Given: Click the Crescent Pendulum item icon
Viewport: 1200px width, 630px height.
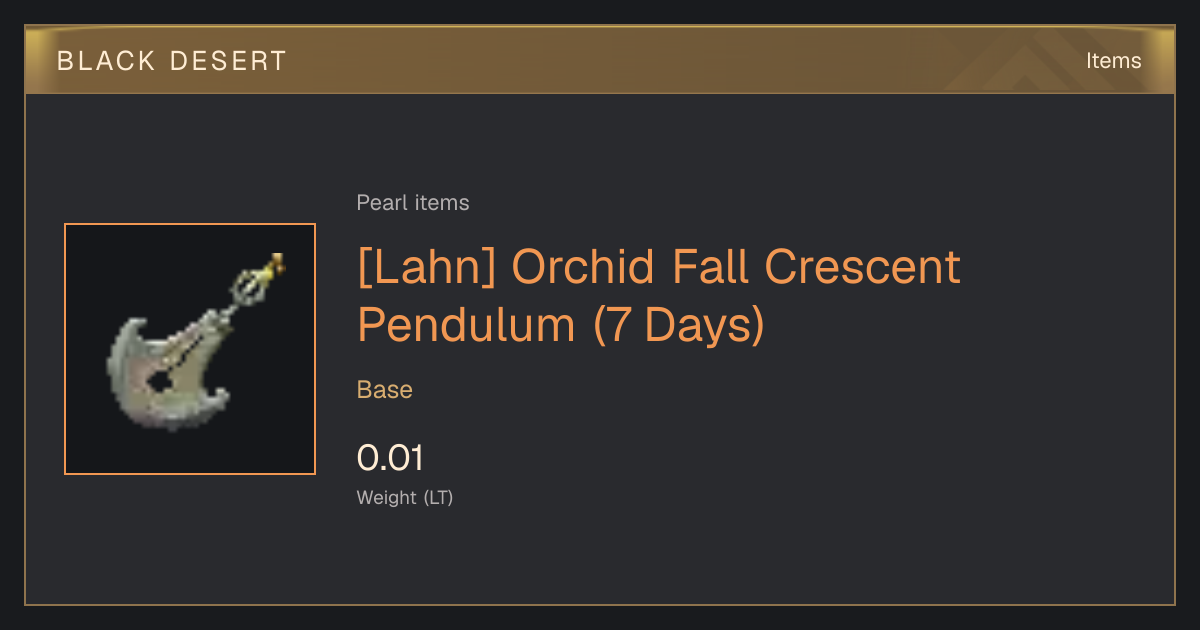Looking at the screenshot, I should [190, 349].
